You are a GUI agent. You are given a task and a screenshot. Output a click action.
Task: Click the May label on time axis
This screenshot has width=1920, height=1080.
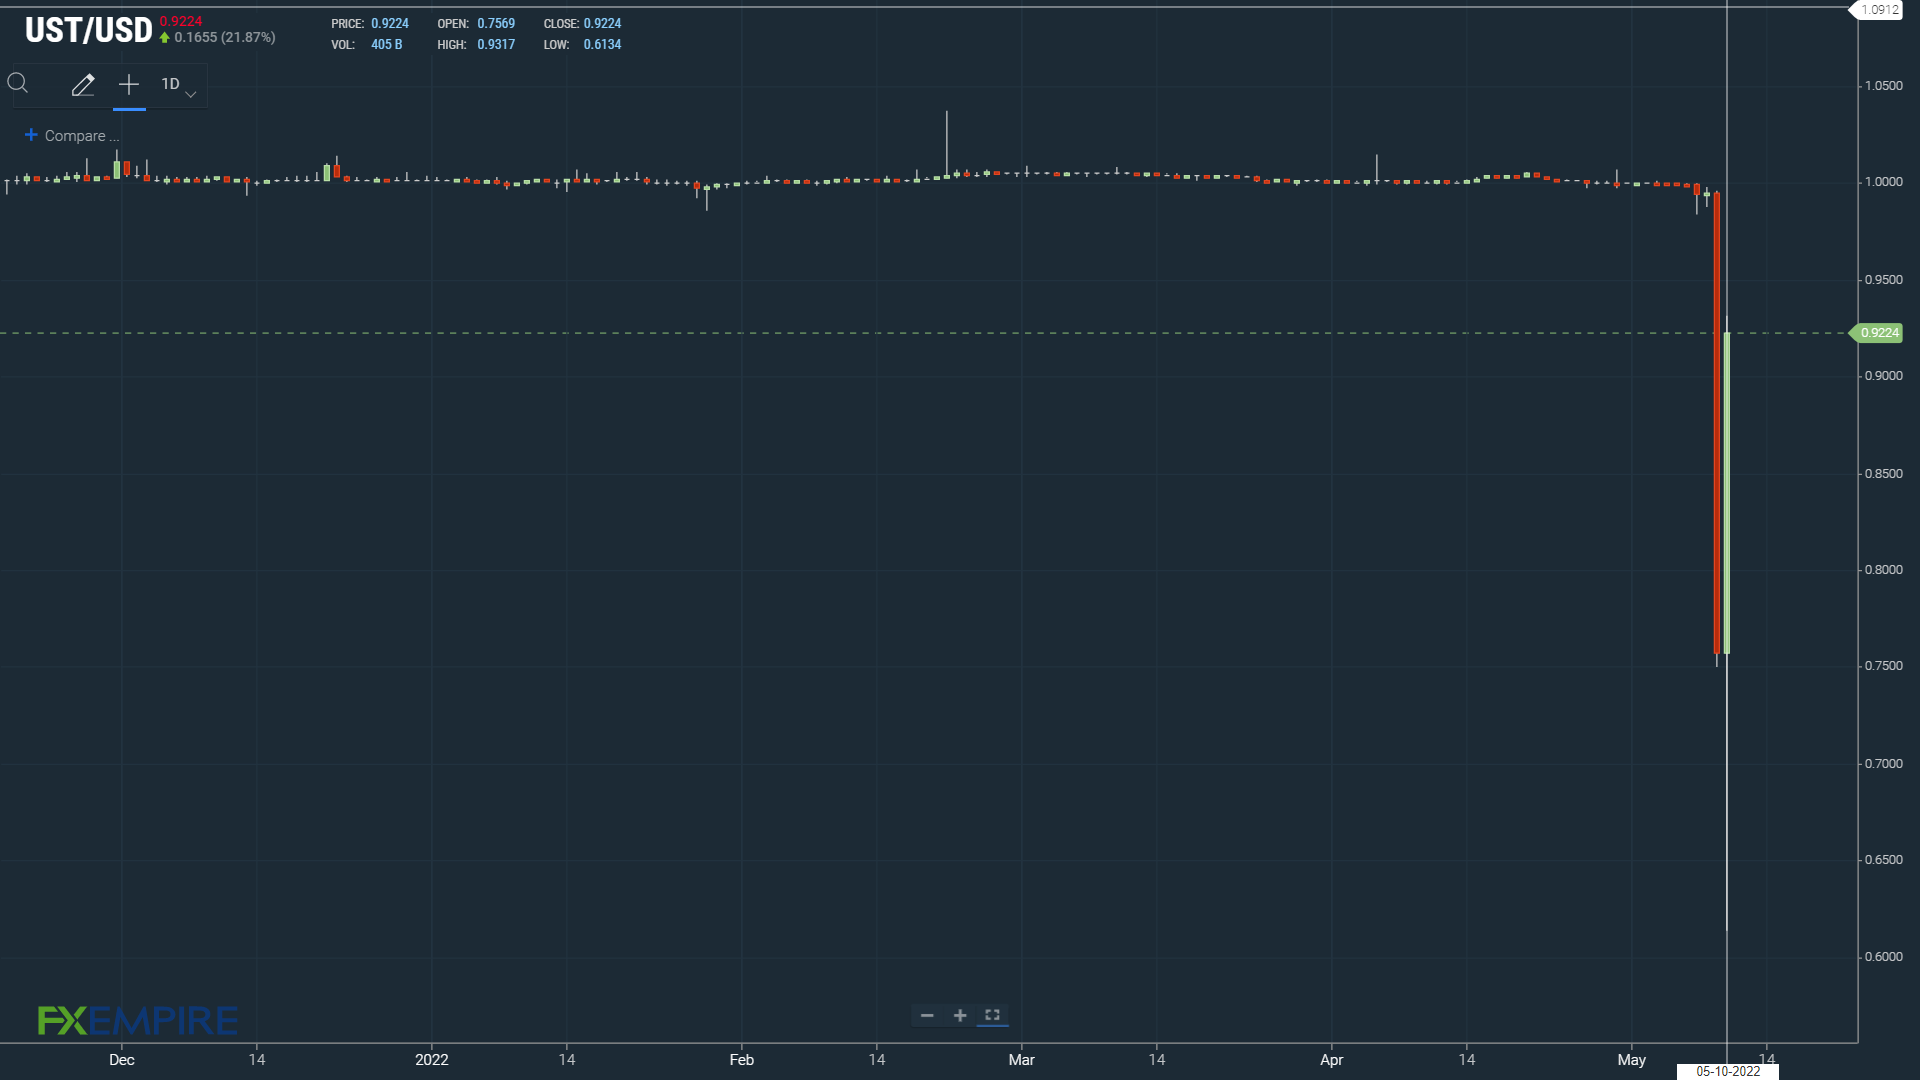tap(1632, 1059)
